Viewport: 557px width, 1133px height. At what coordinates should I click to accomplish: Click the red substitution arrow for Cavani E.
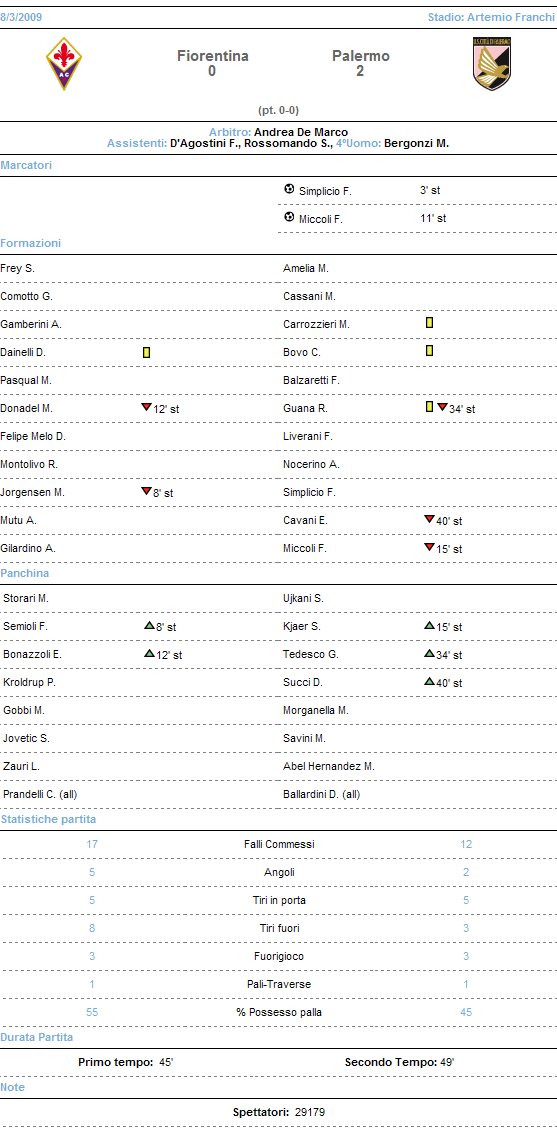point(429,520)
